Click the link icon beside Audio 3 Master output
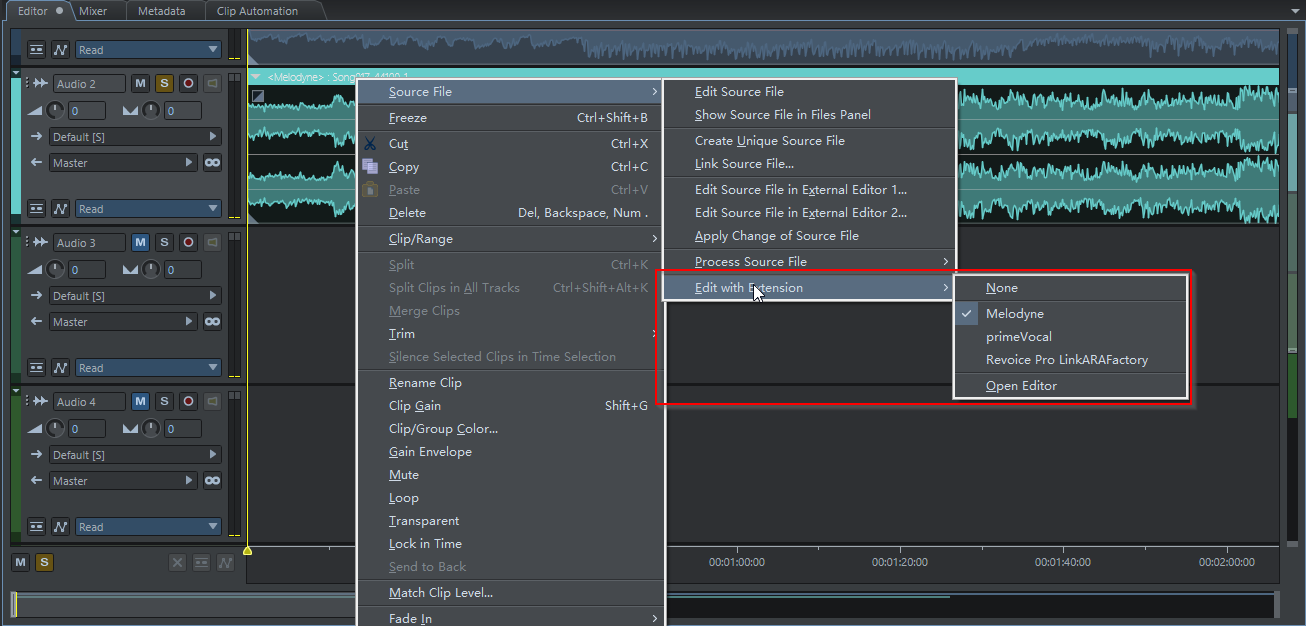Image resolution: width=1306 pixels, height=626 pixels. click(x=212, y=322)
